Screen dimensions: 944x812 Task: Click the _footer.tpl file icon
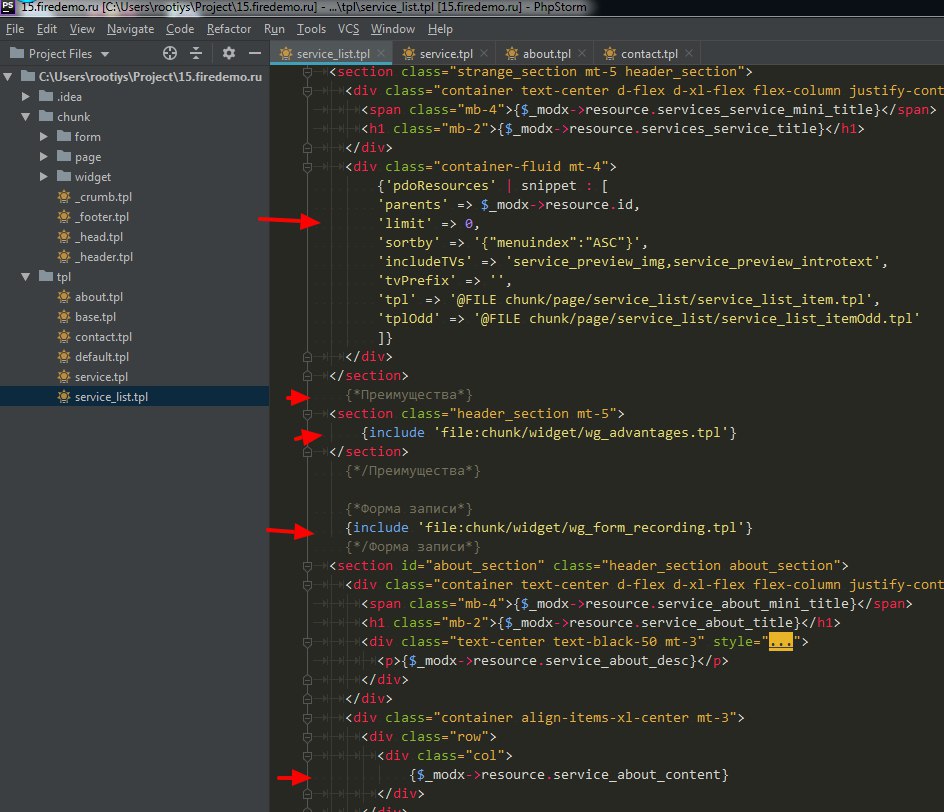pyautogui.click(x=64, y=216)
